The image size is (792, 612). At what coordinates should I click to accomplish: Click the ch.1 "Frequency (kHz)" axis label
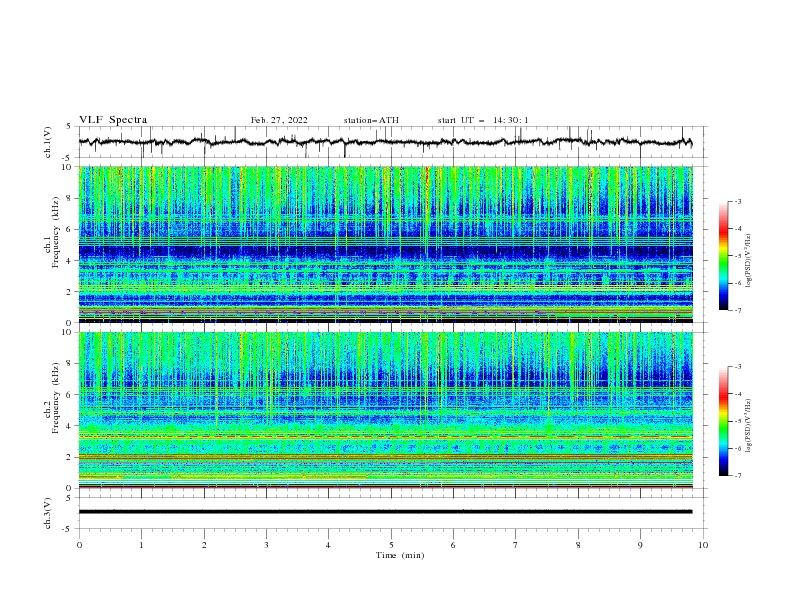(x=56, y=233)
